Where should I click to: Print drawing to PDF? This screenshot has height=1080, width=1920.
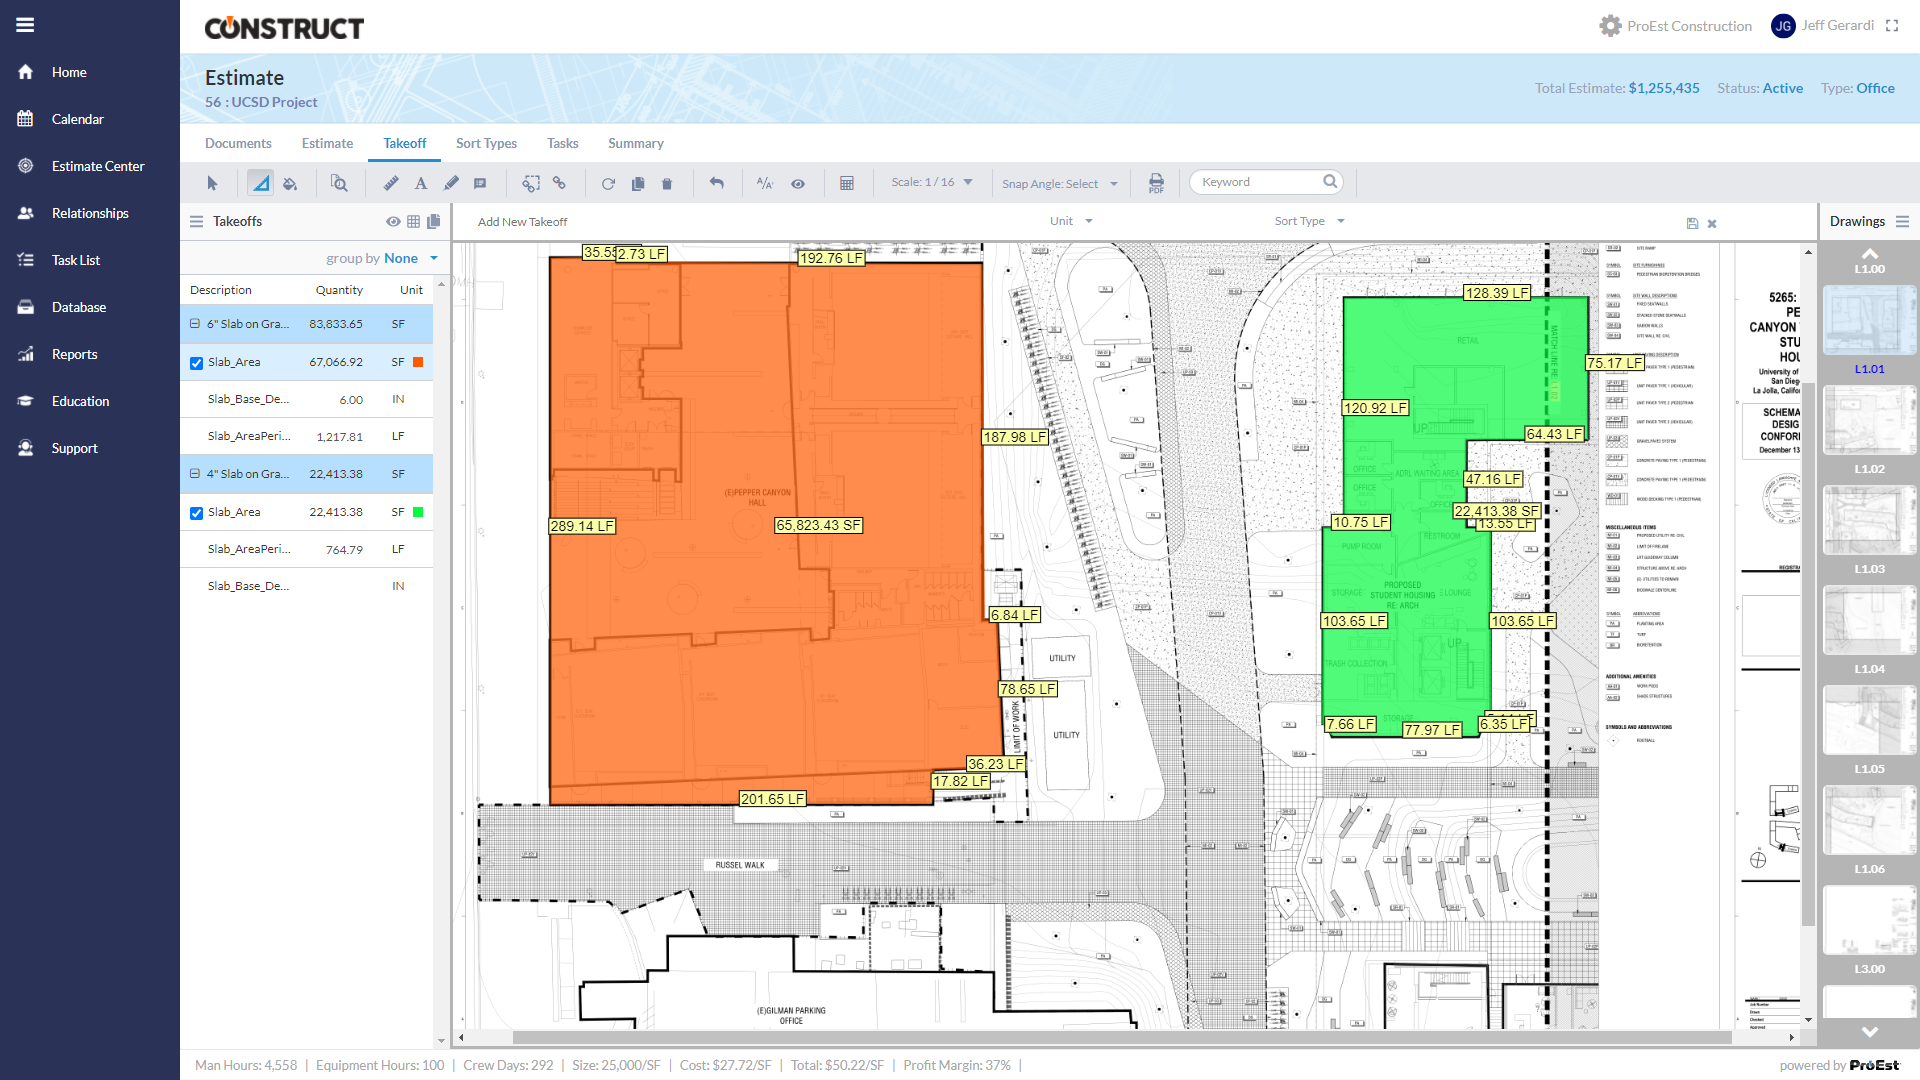(x=1156, y=183)
